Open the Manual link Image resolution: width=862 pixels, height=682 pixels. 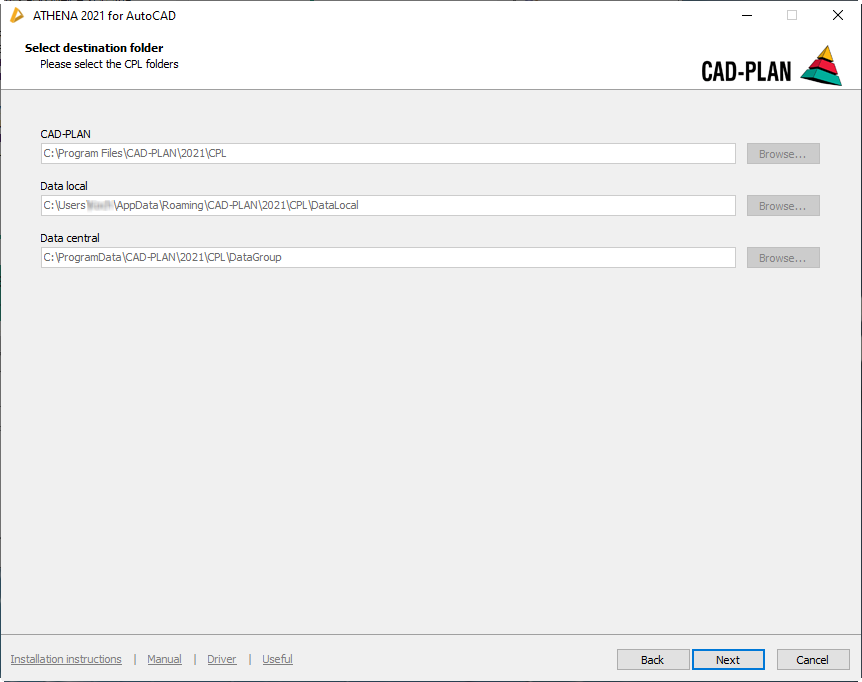[x=164, y=659]
